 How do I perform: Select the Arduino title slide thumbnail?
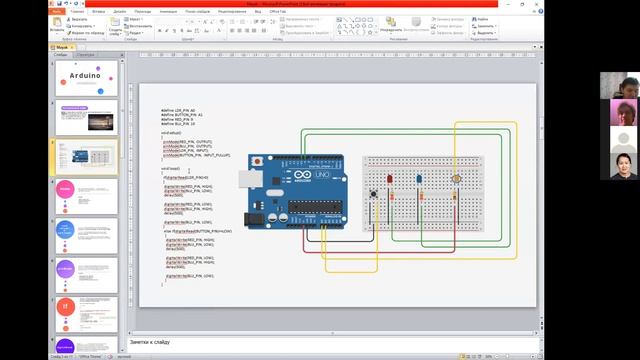pyautogui.click(x=87, y=78)
